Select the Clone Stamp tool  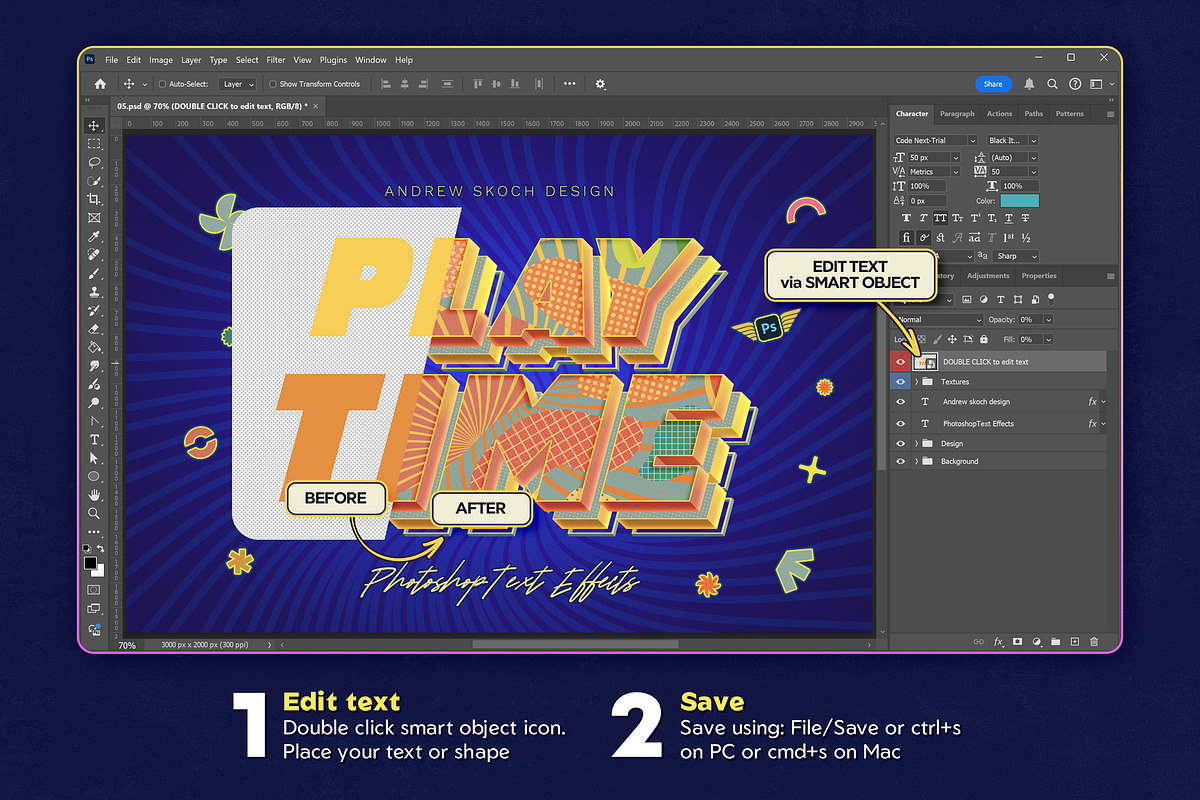94,292
